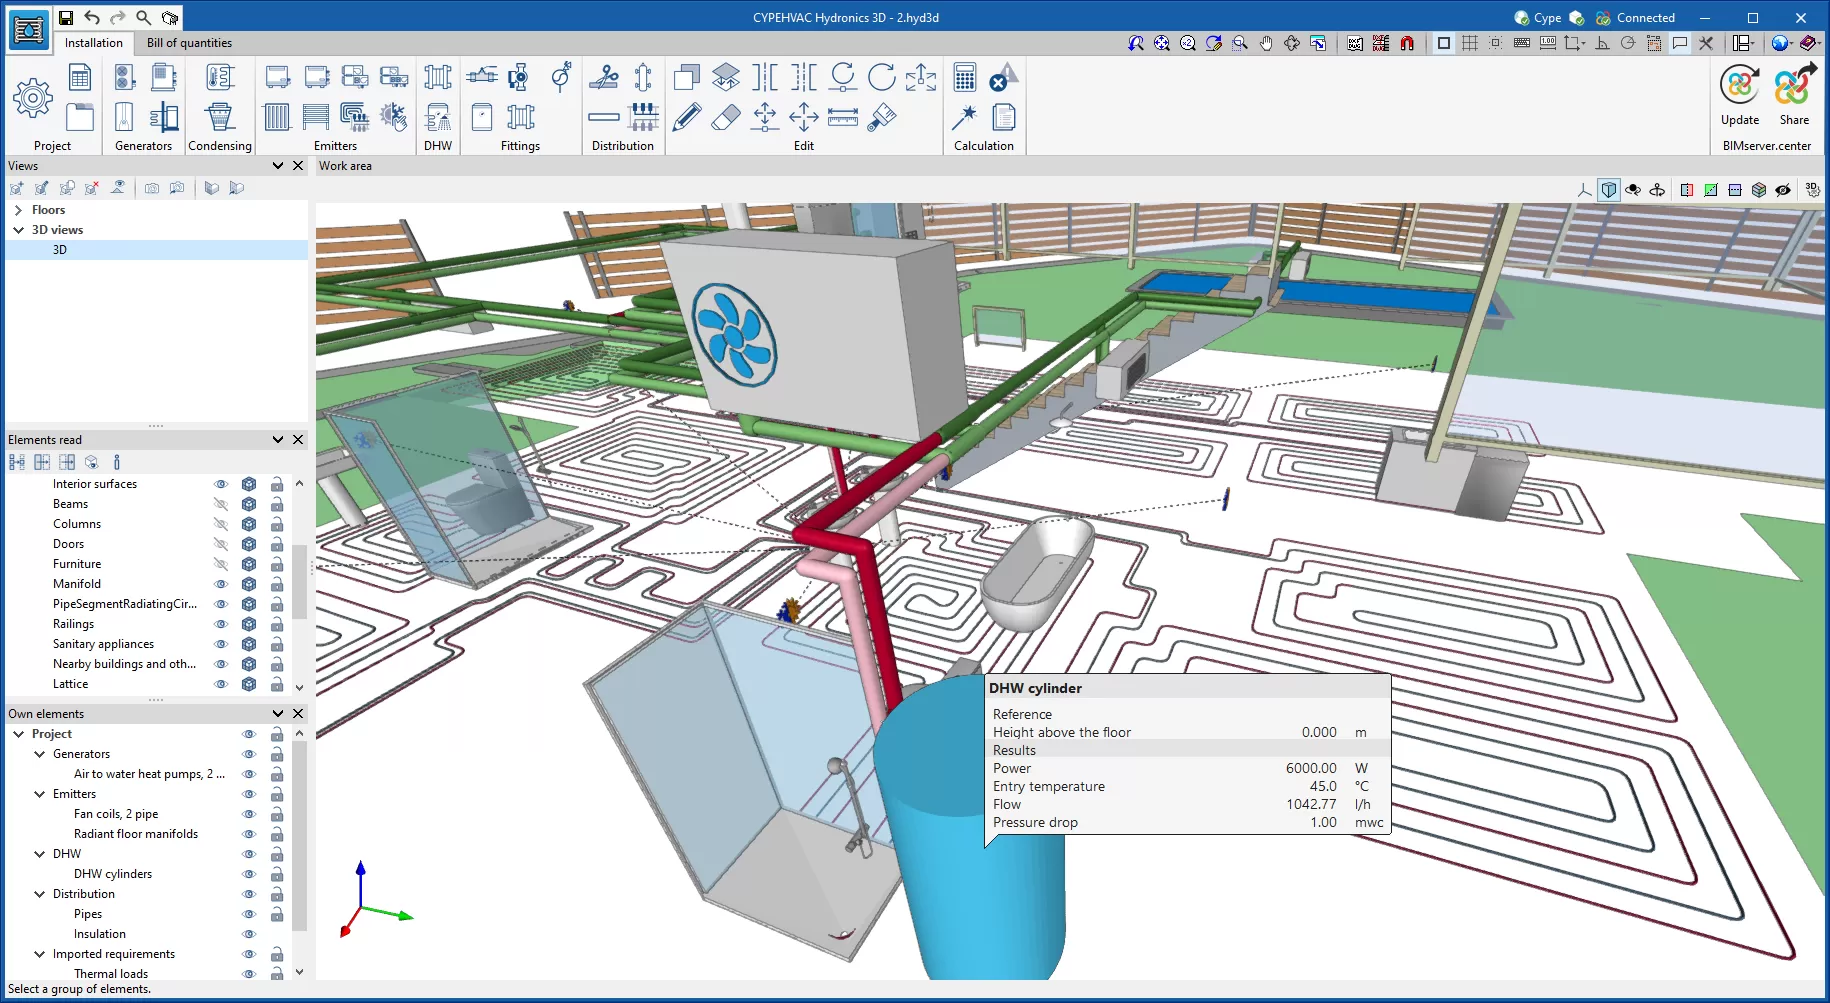The height and width of the screenshot is (1003, 1830).
Task: Click the Undo arrow
Action: pyautogui.click(x=92, y=17)
